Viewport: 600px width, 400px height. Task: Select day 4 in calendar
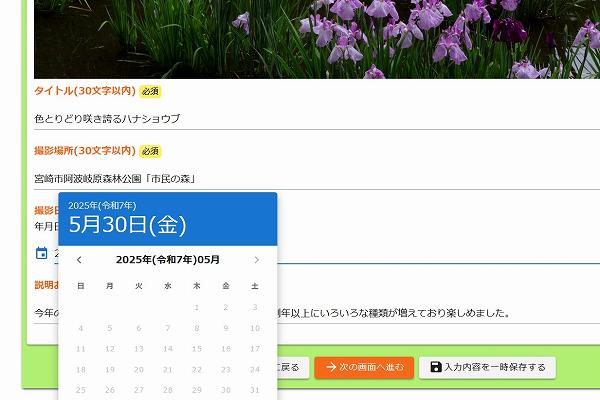click(x=81, y=328)
